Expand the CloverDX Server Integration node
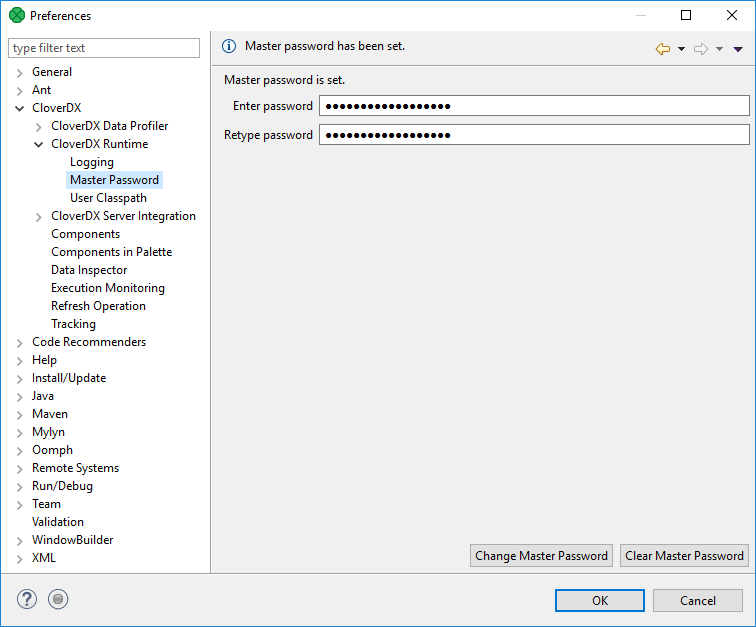 pyautogui.click(x=39, y=216)
